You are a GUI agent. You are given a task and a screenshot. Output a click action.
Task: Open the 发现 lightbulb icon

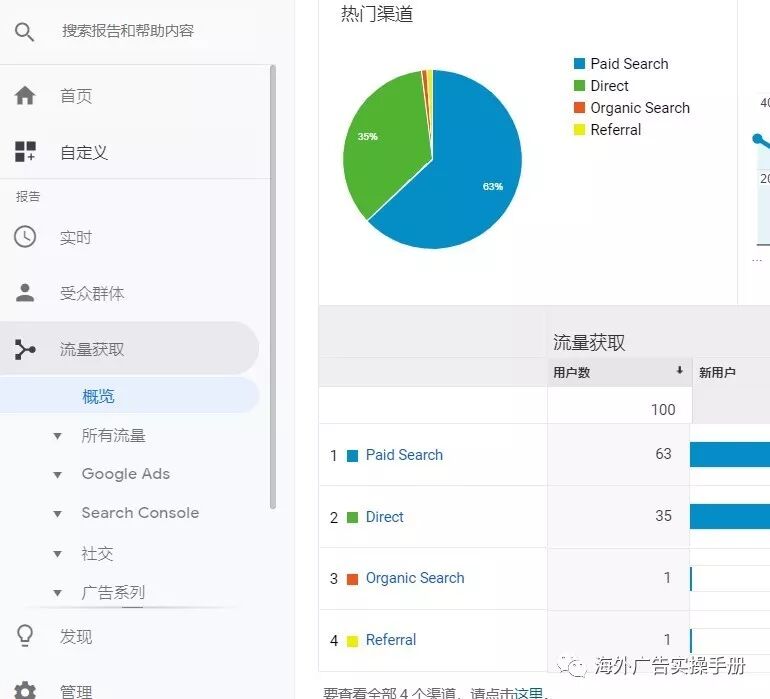coord(25,635)
